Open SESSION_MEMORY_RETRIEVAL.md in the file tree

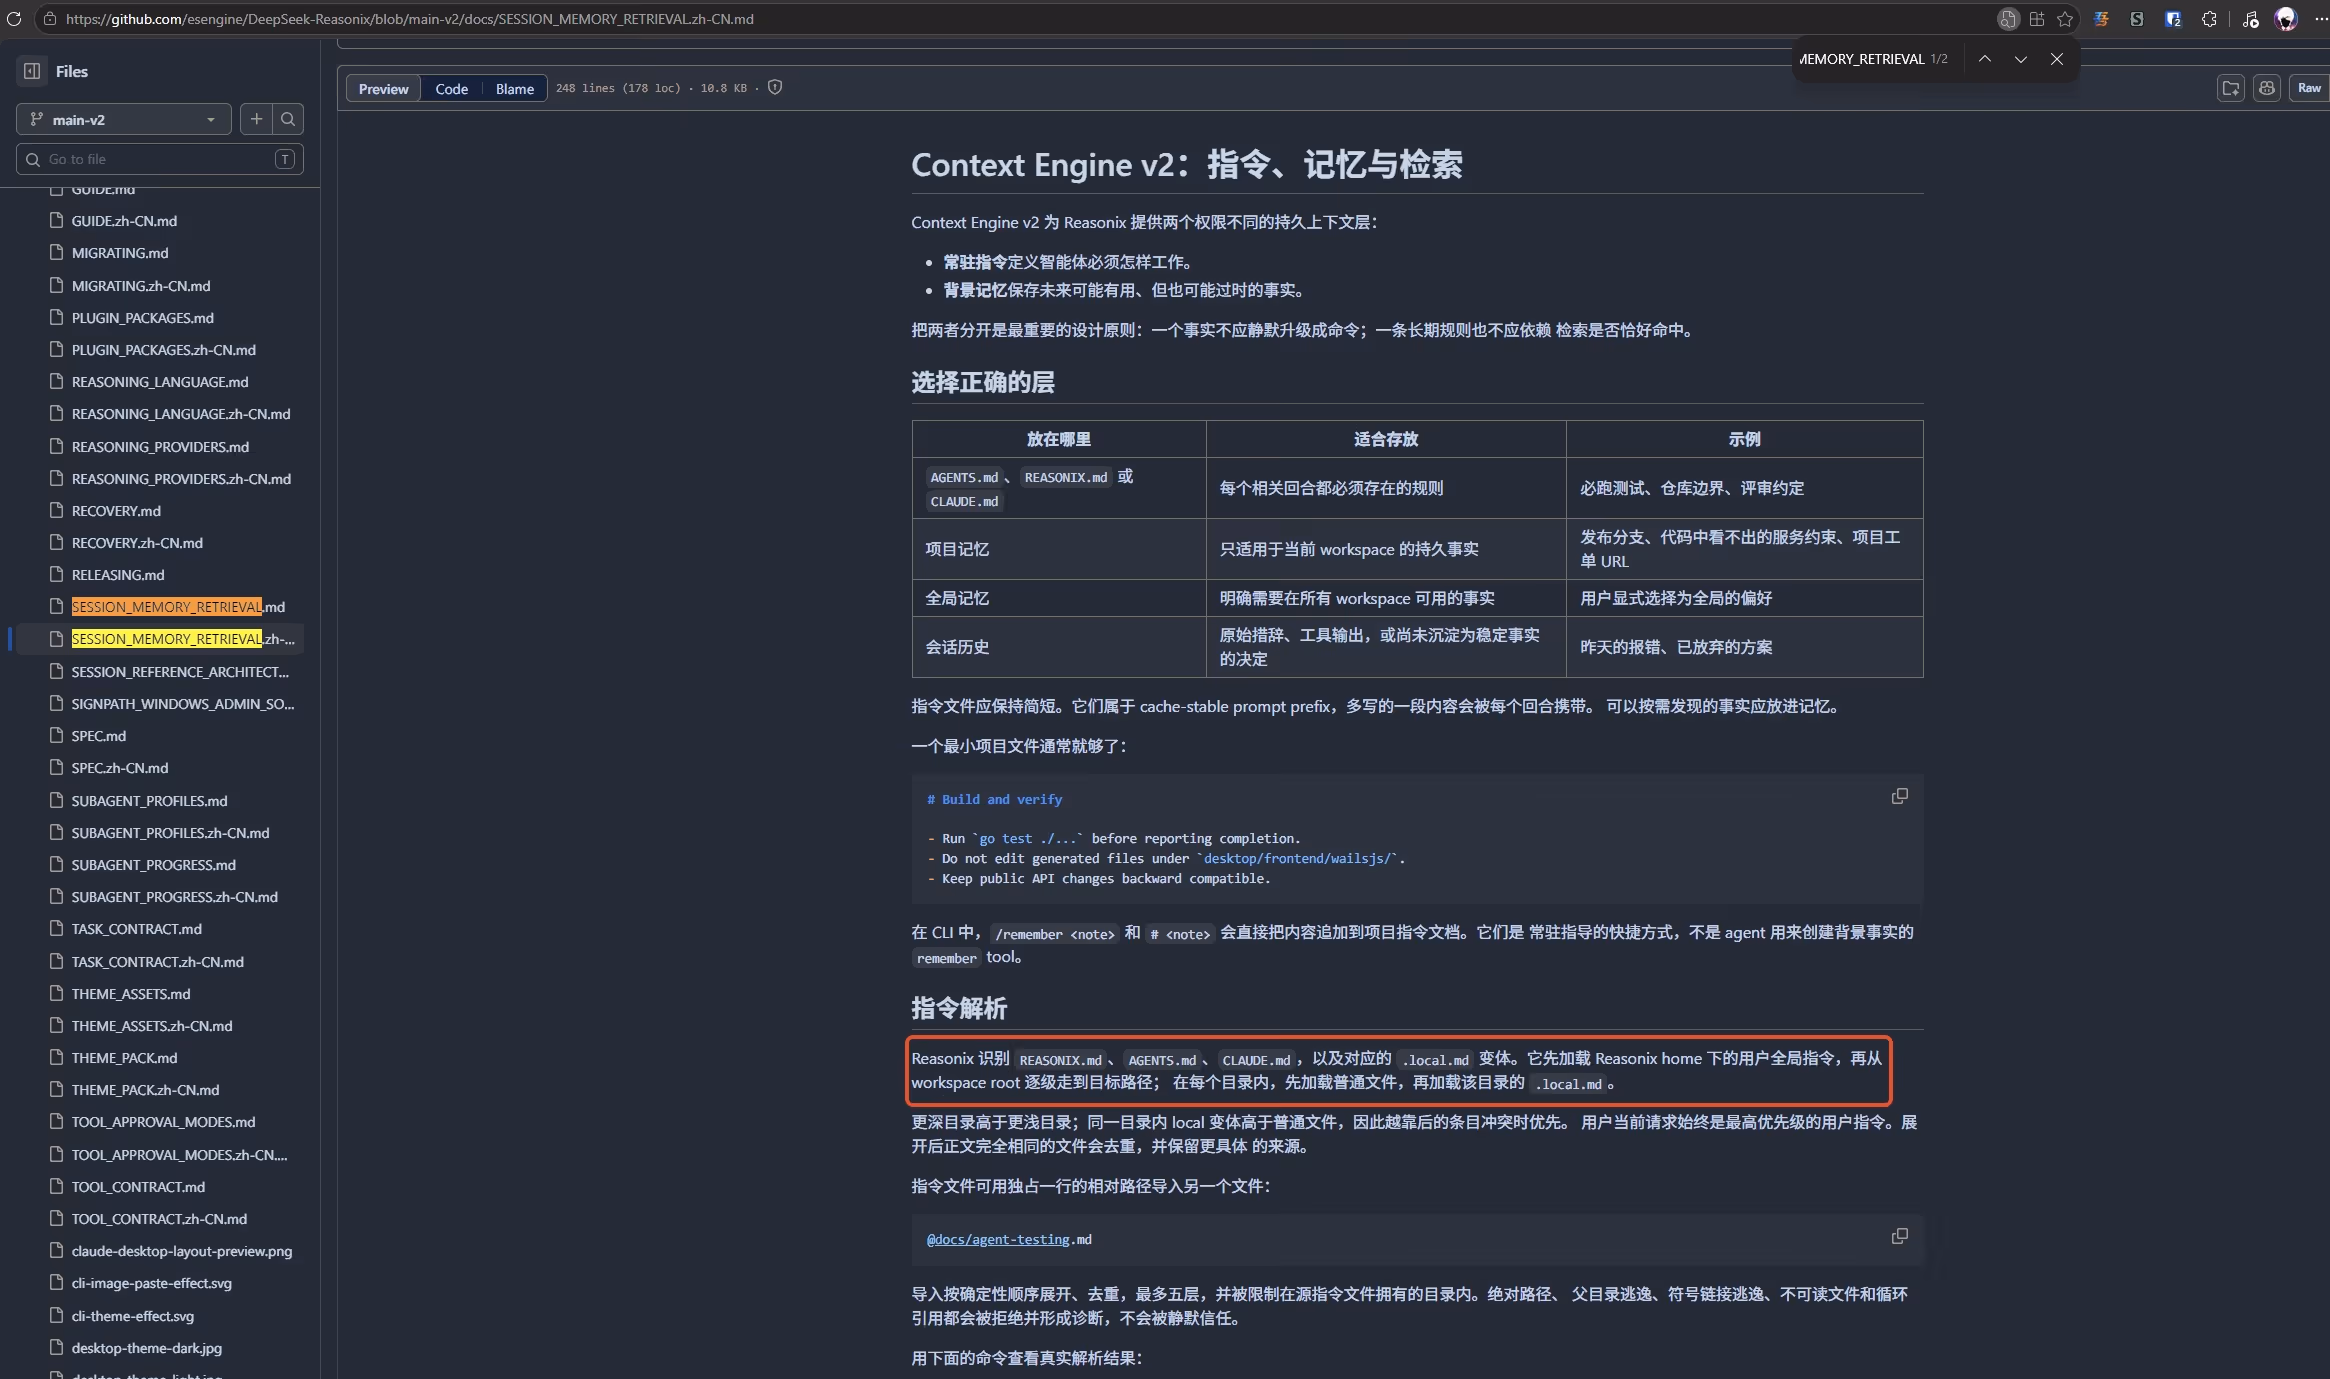(178, 607)
